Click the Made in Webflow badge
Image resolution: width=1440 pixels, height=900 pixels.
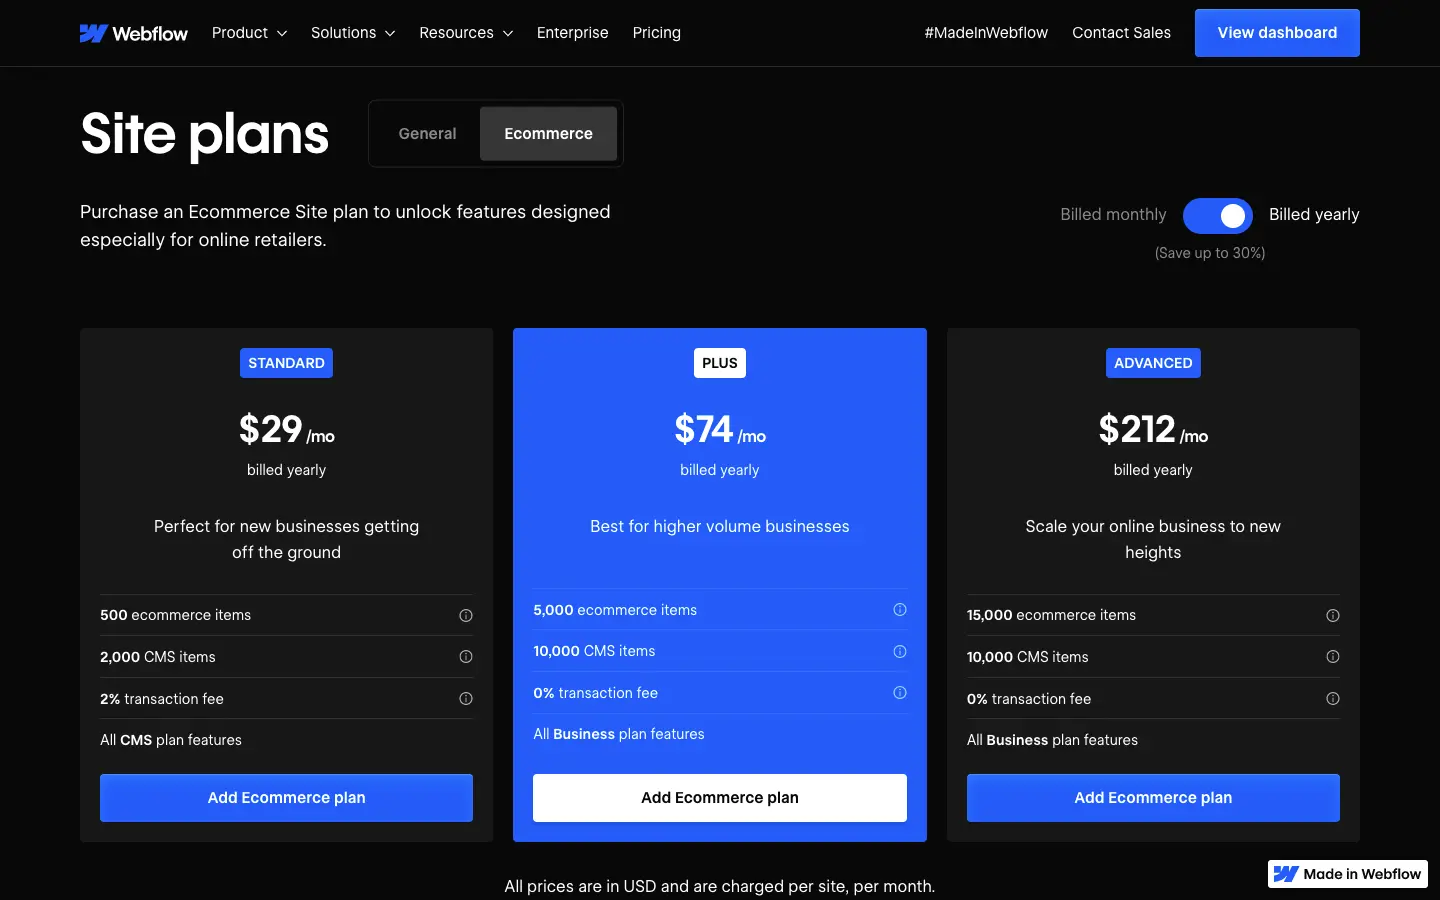click(x=1348, y=874)
